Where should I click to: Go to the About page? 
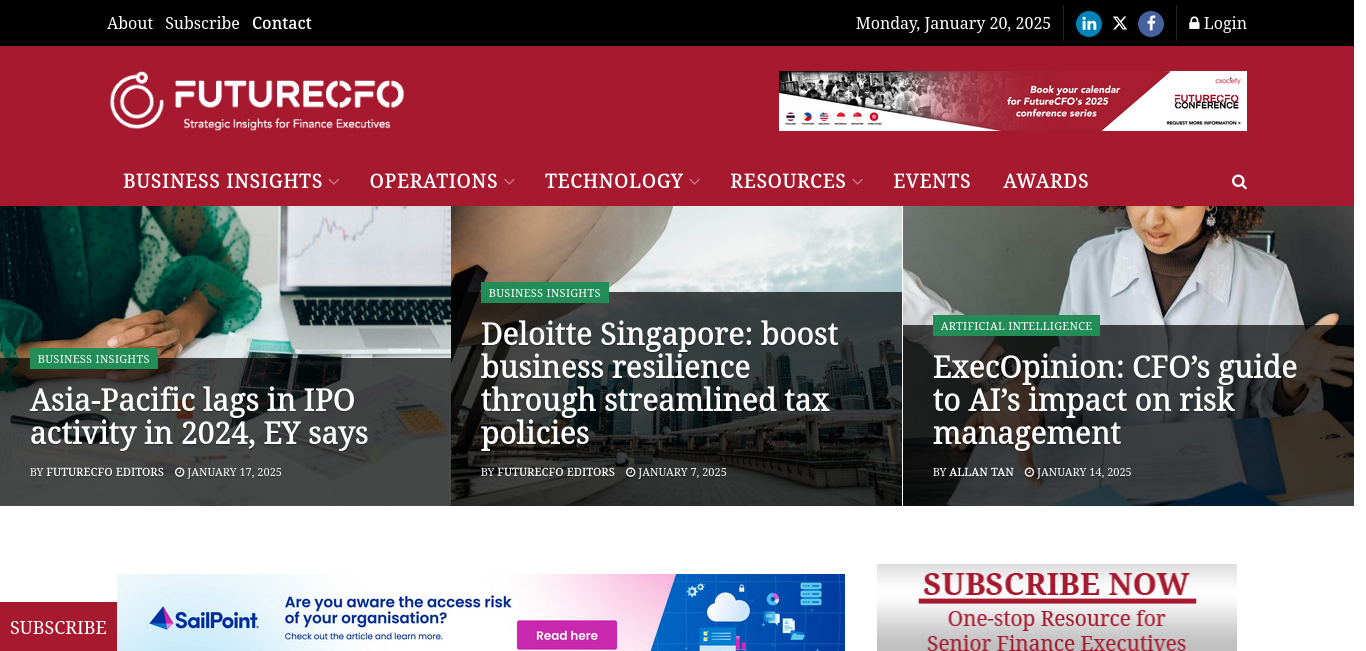pos(130,23)
